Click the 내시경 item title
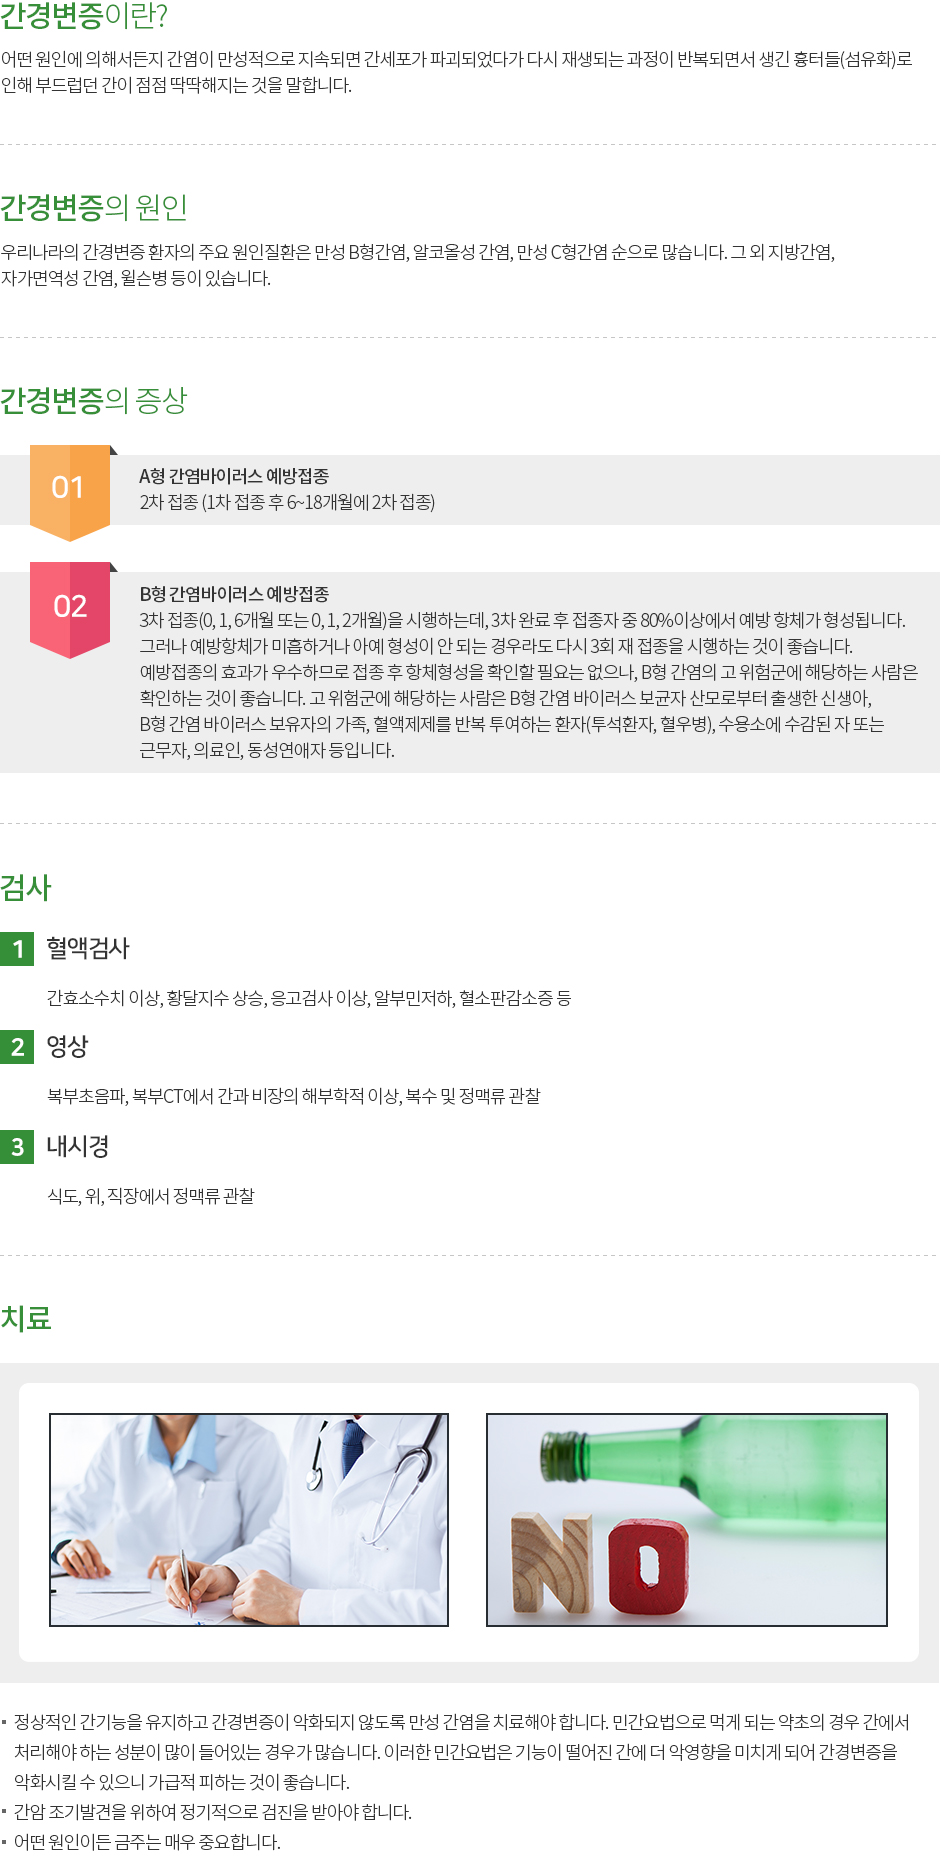 78,1146
